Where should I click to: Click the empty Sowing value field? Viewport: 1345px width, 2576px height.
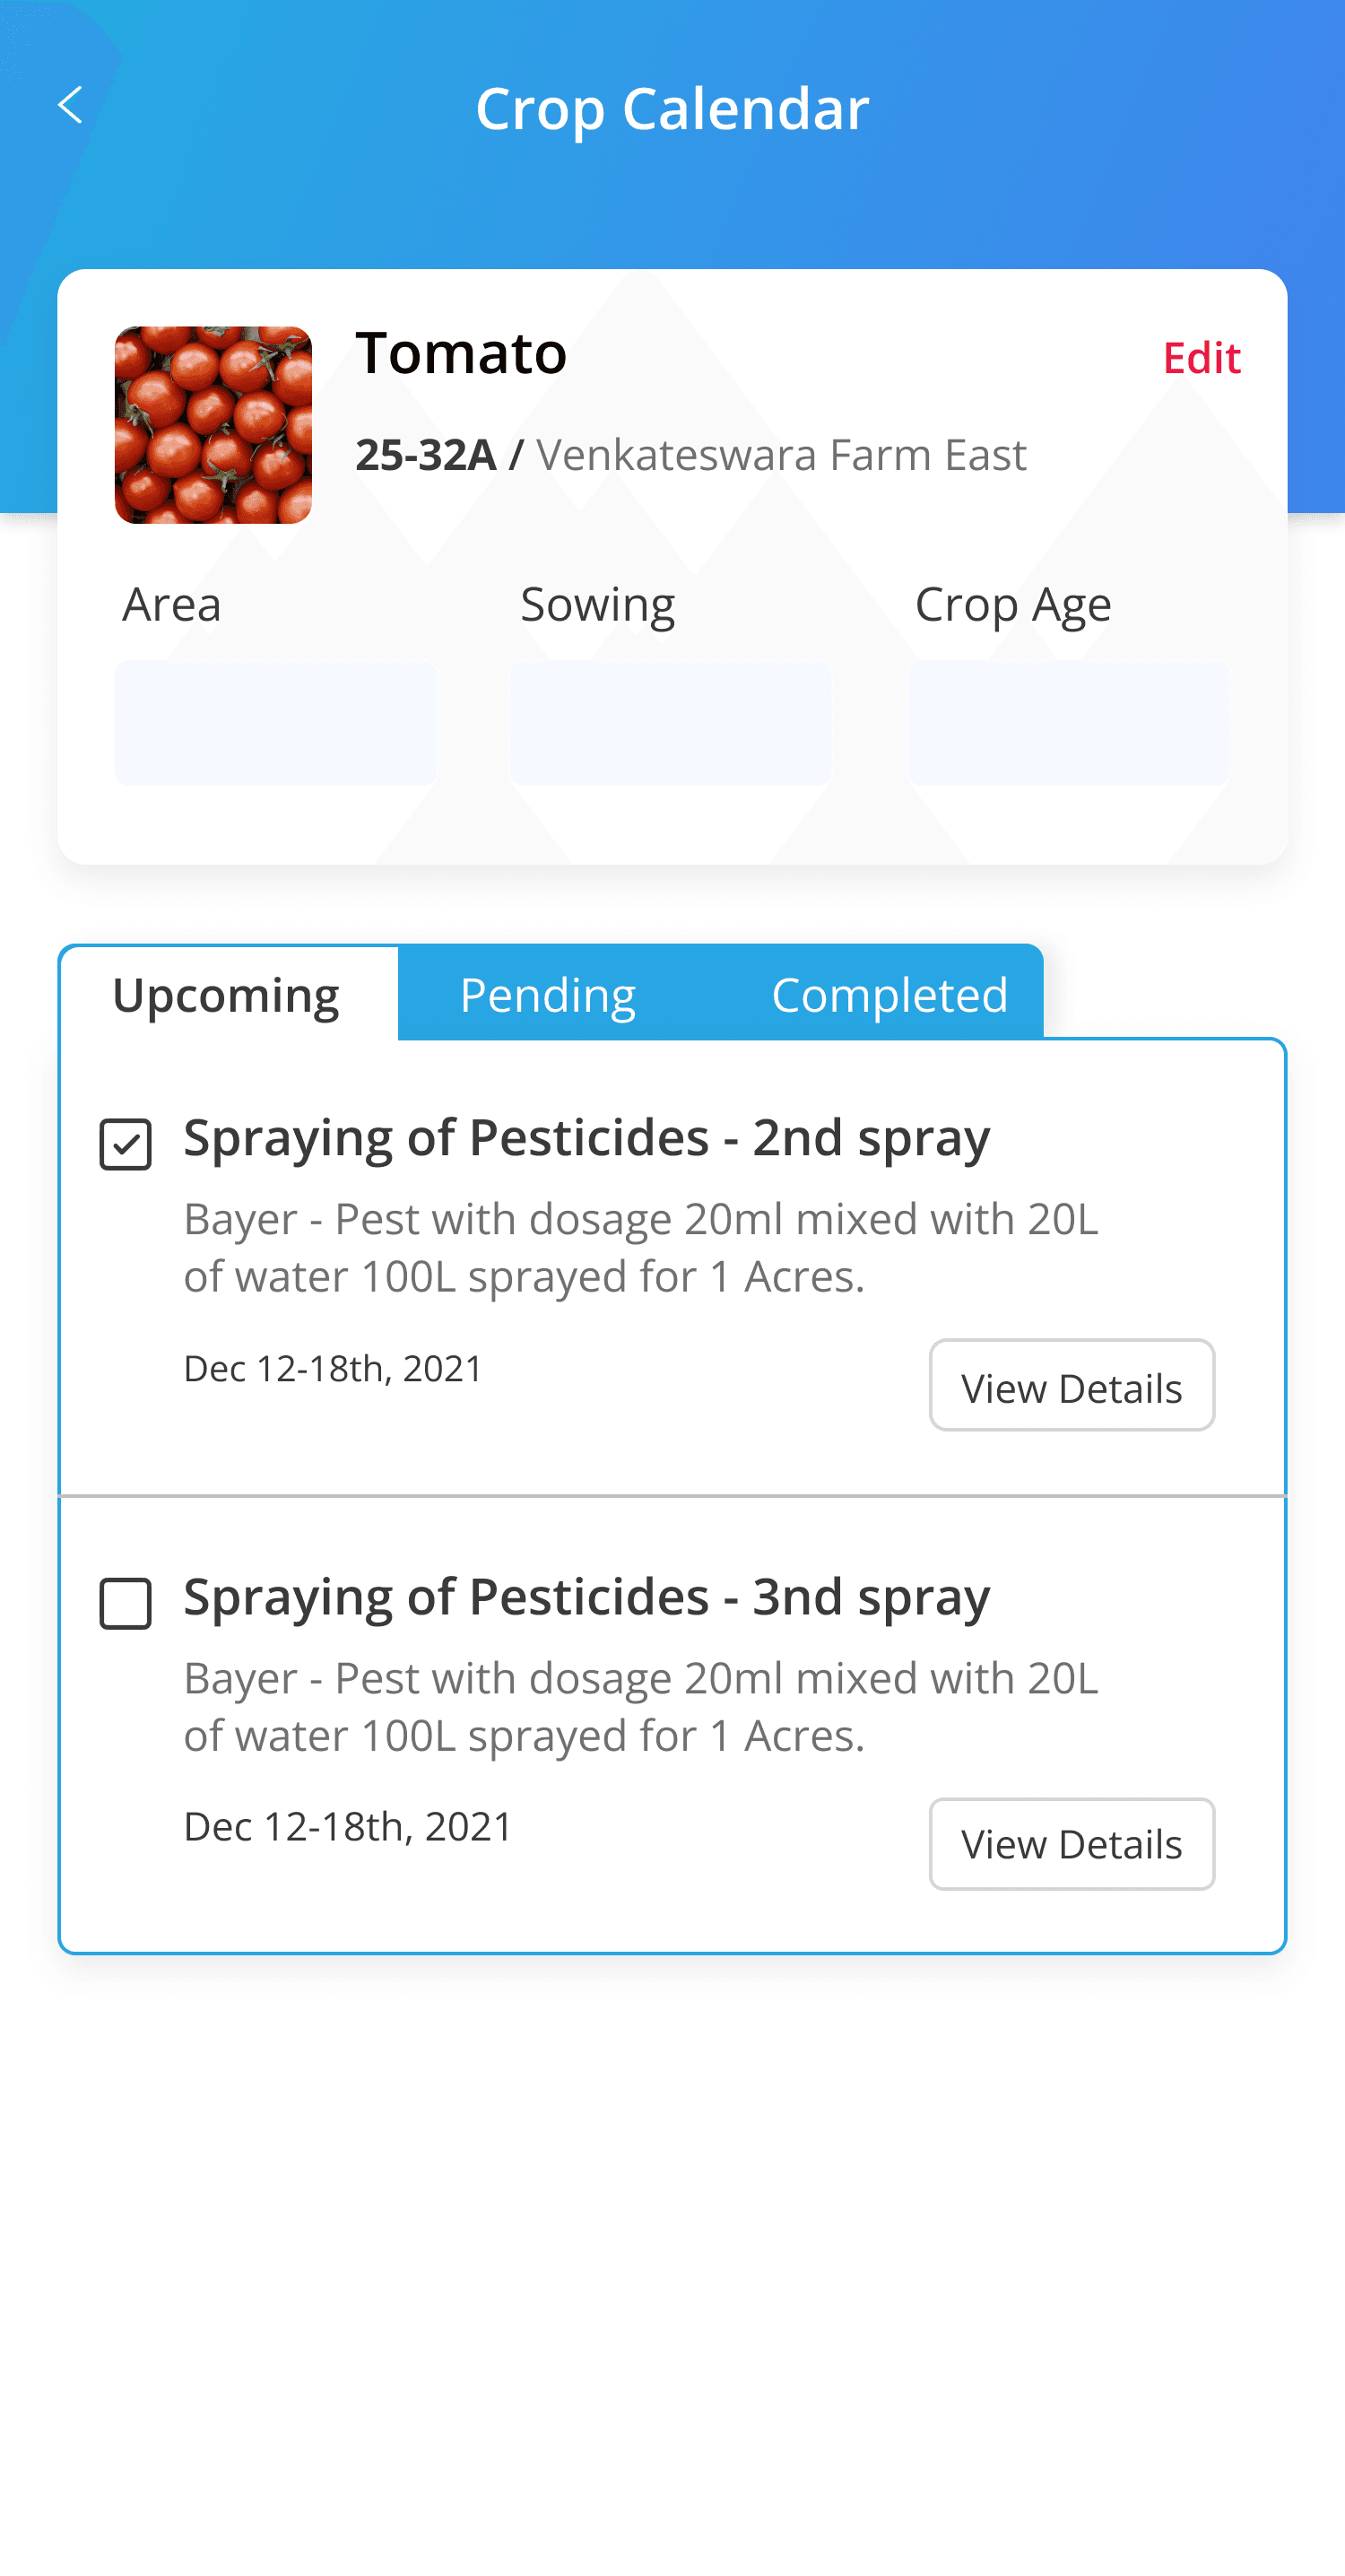[670, 722]
